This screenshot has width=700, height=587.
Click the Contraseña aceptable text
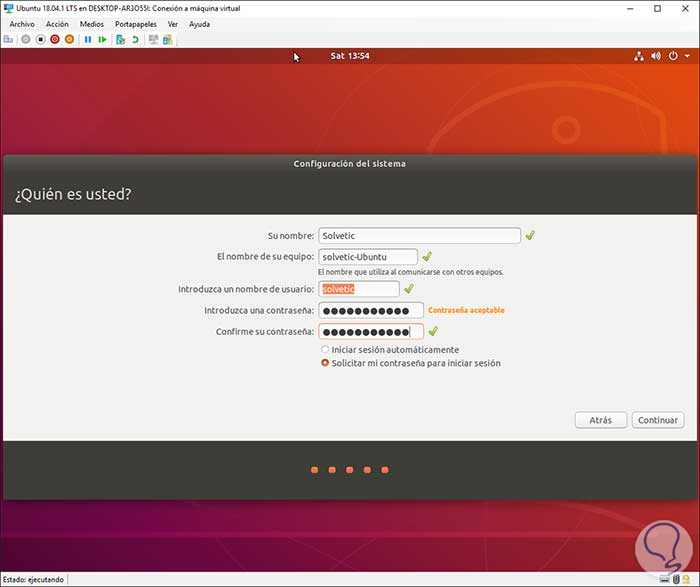(466, 310)
